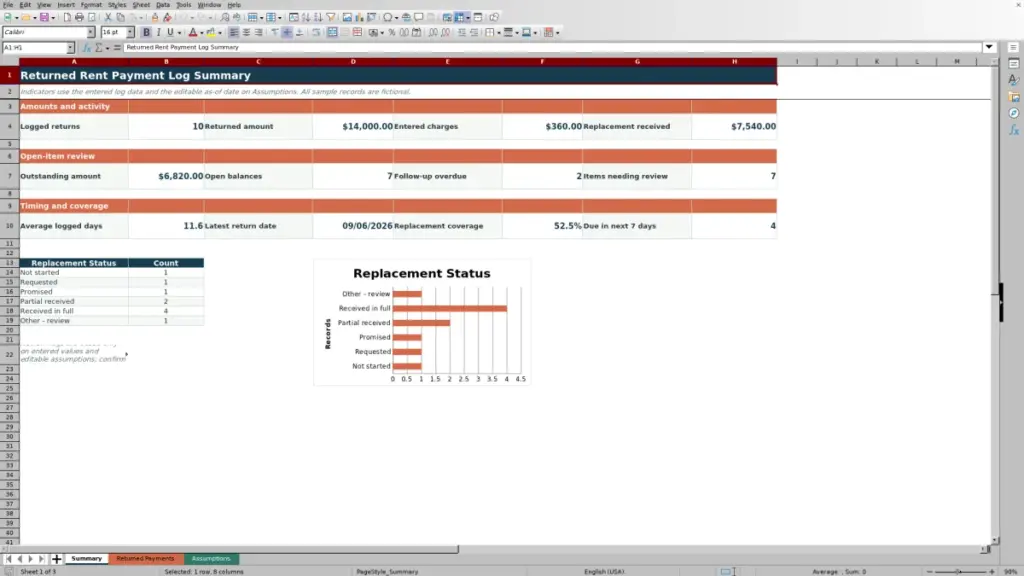Viewport: 1024px width, 576px height.
Task: Open the Format menu
Action: [x=91, y=5]
